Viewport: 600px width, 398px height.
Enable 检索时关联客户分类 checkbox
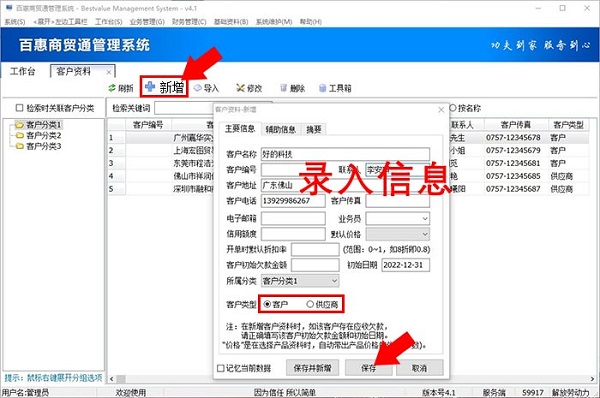(19, 108)
